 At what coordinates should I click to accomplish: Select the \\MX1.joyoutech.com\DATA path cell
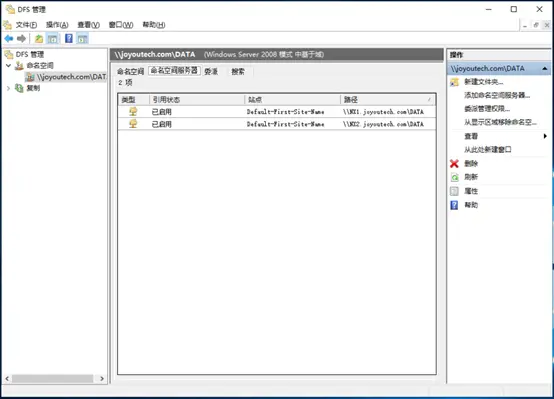[x=383, y=112]
